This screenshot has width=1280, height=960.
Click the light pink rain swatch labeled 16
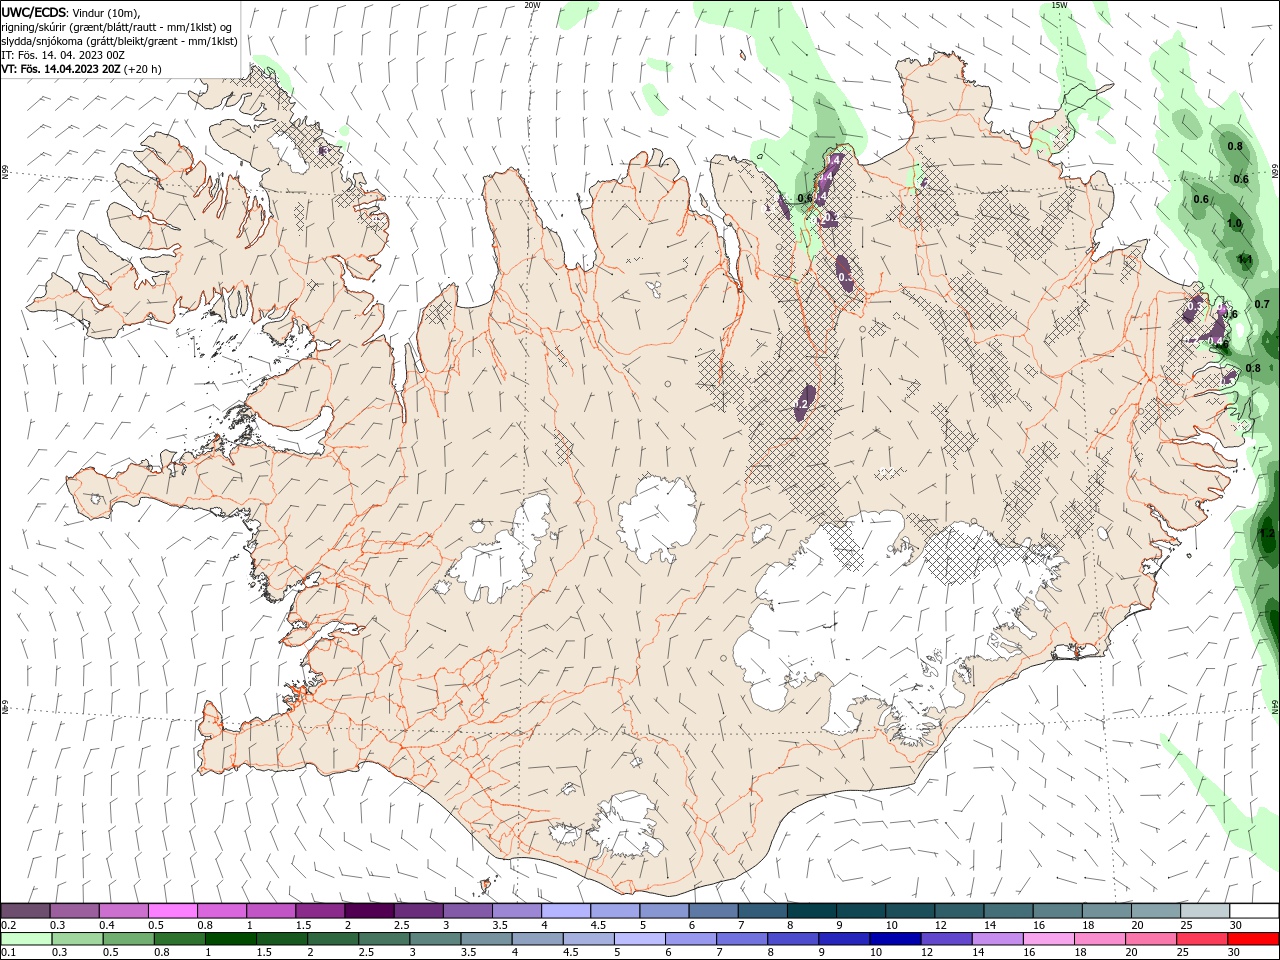(1048, 938)
